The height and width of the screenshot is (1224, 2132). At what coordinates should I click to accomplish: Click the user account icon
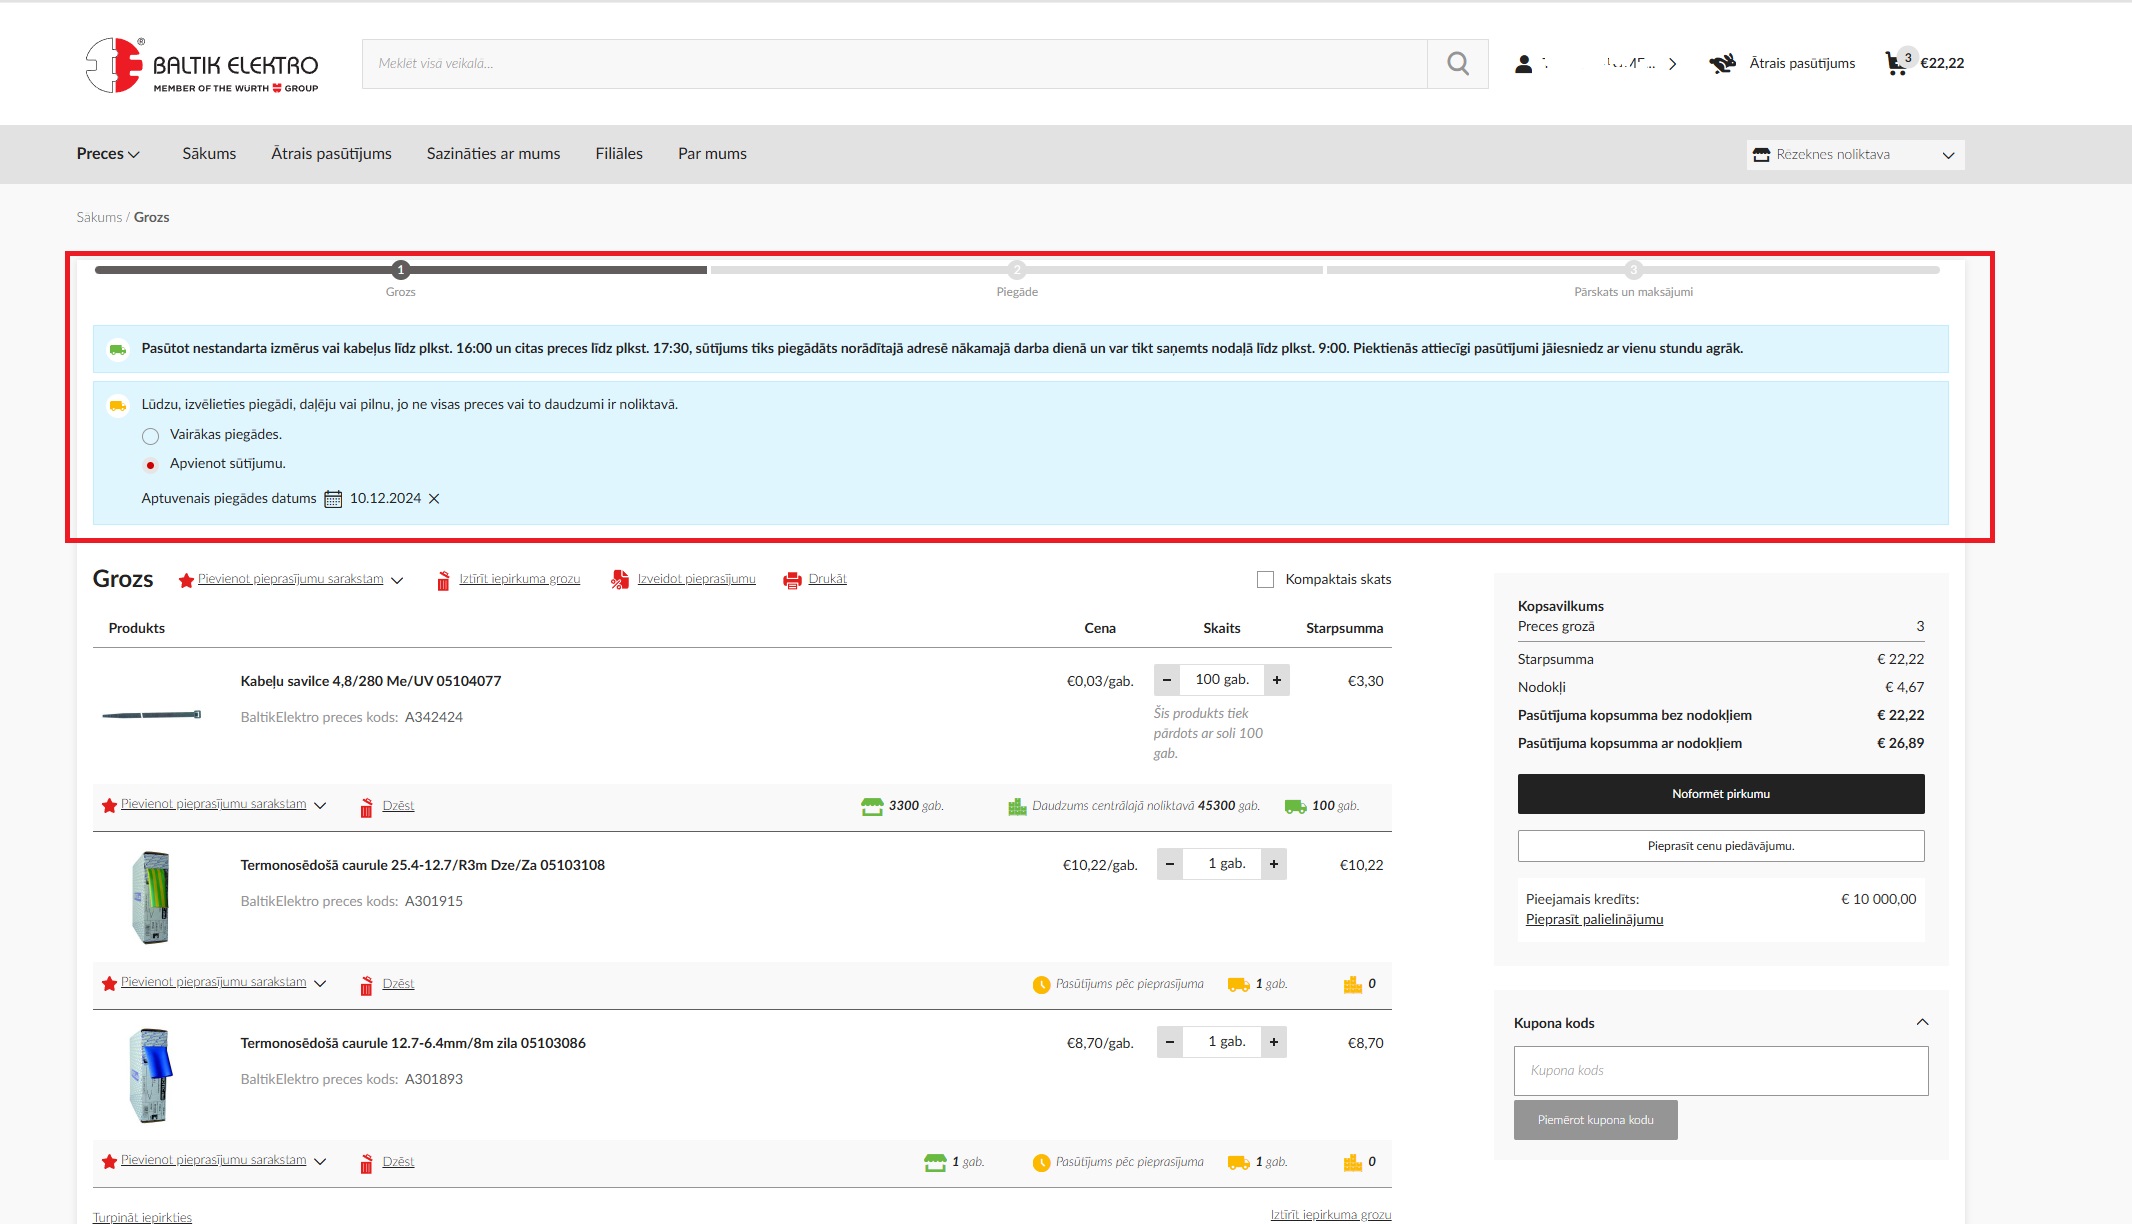(1523, 64)
